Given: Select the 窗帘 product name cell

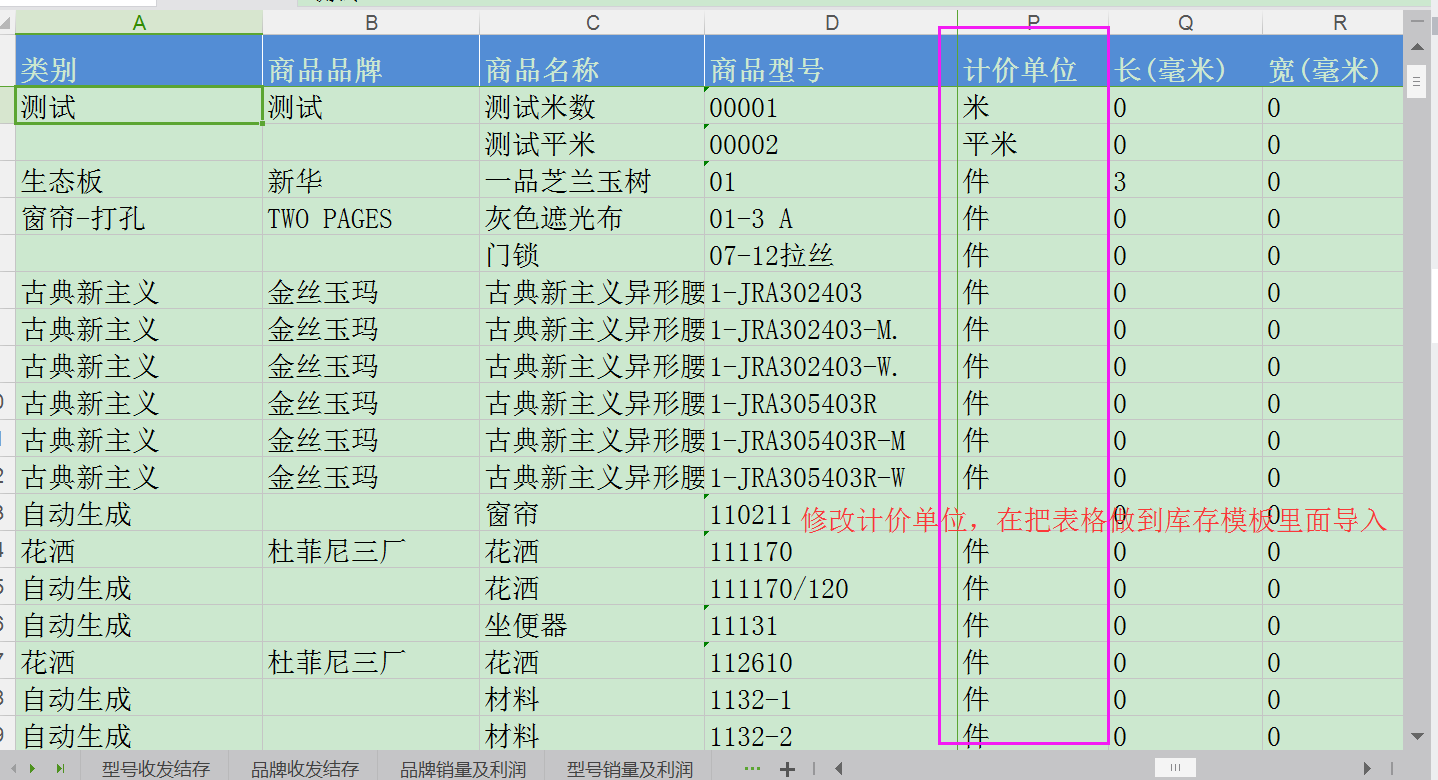Looking at the screenshot, I should point(592,513).
